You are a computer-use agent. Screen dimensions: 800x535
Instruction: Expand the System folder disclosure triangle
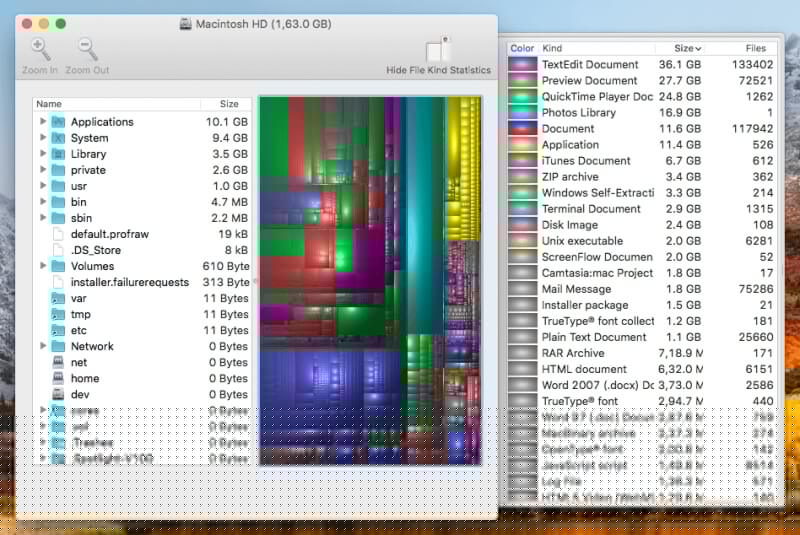(x=43, y=138)
